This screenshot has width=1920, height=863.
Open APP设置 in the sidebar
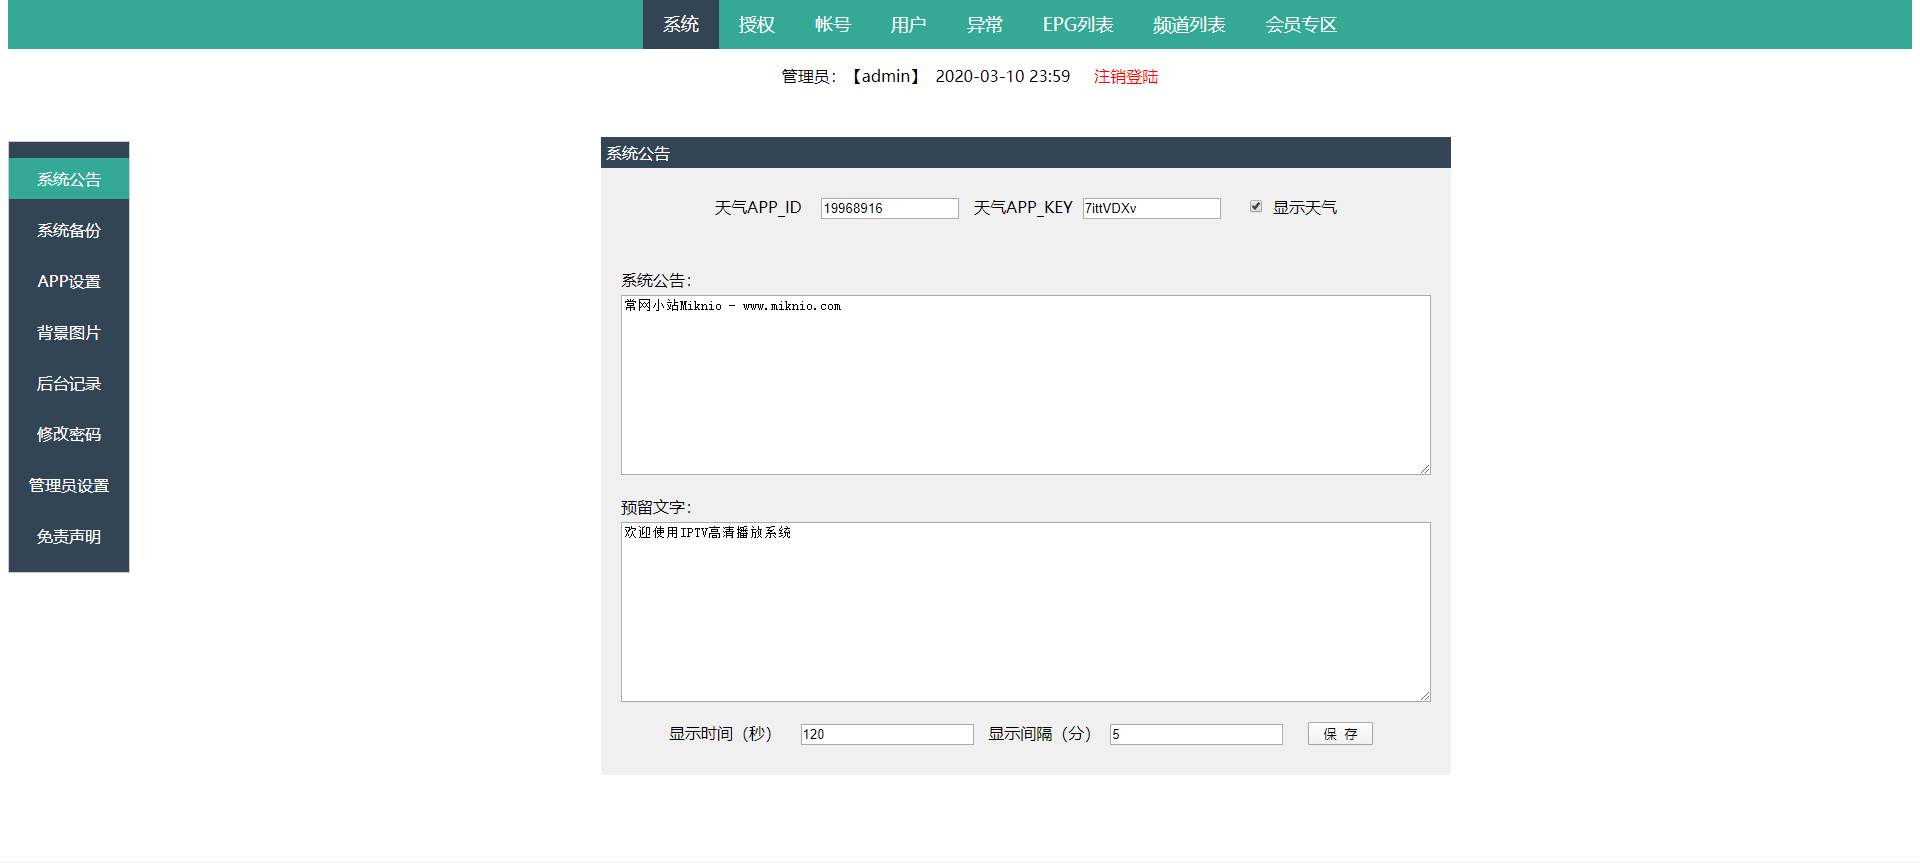[69, 281]
